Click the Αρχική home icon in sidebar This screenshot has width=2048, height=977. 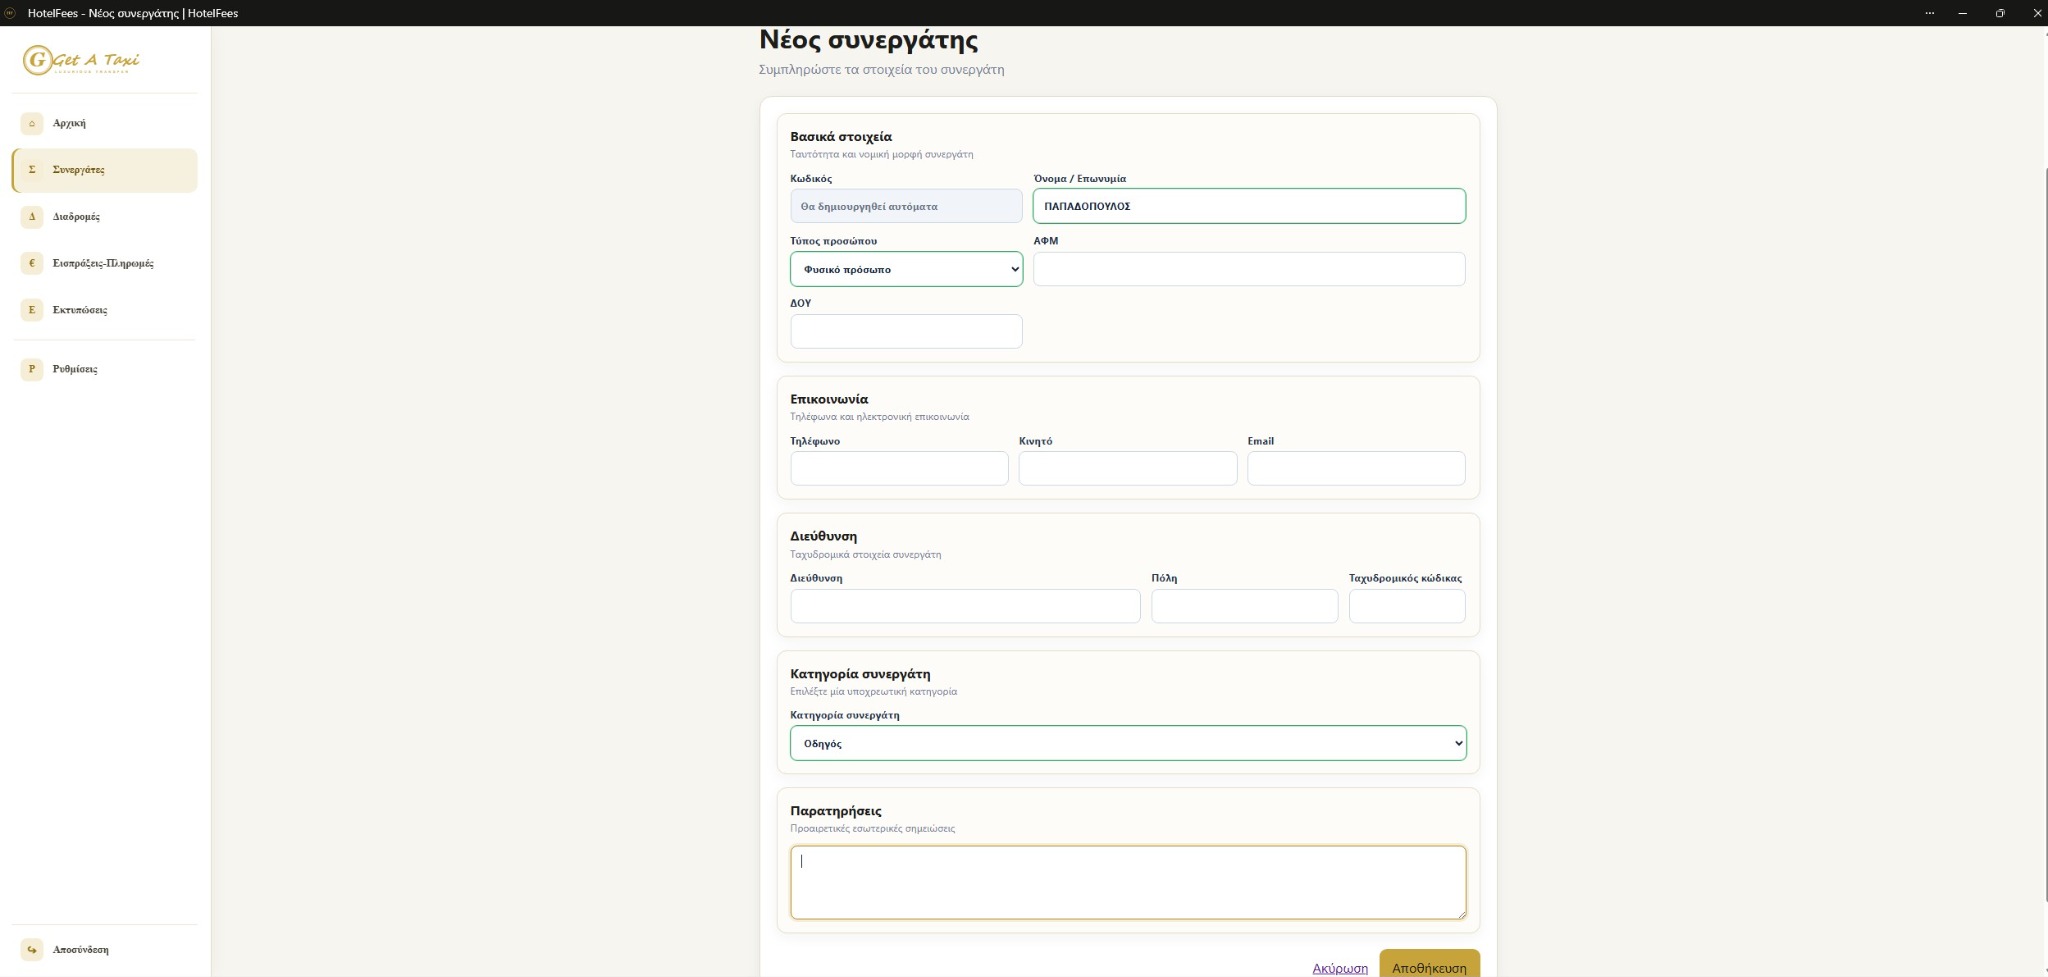(x=31, y=123)
